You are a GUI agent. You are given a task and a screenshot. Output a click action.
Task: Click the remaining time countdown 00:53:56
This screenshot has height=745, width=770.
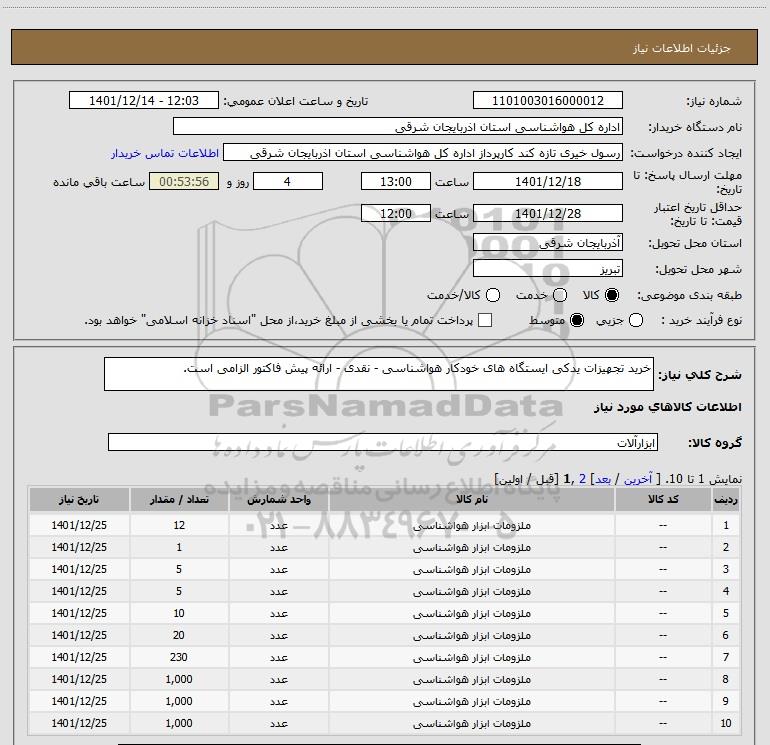pyautogui.click(x=184, y=181)
